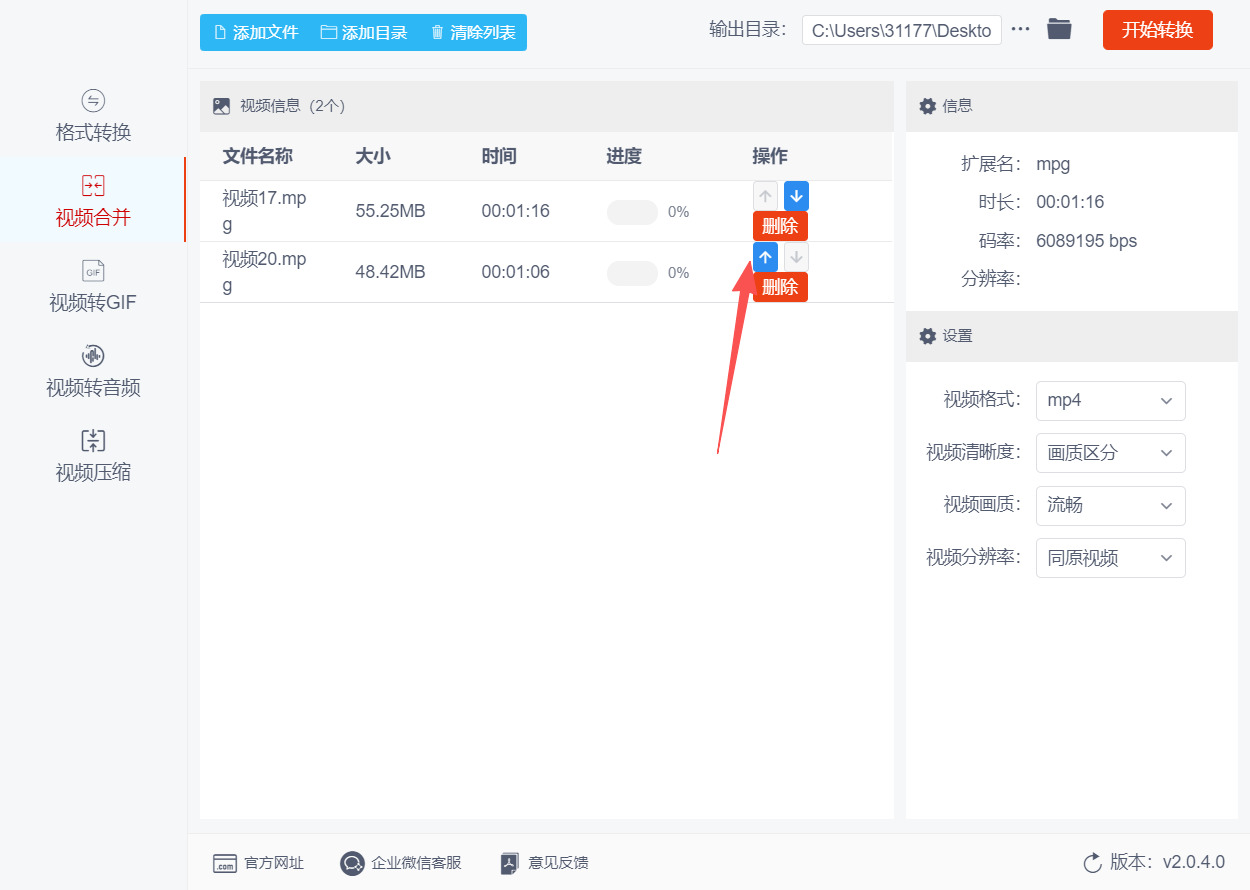Expand the 视频清晰度 dropdown
The image size is (1250, 890).
(1110, 452)
